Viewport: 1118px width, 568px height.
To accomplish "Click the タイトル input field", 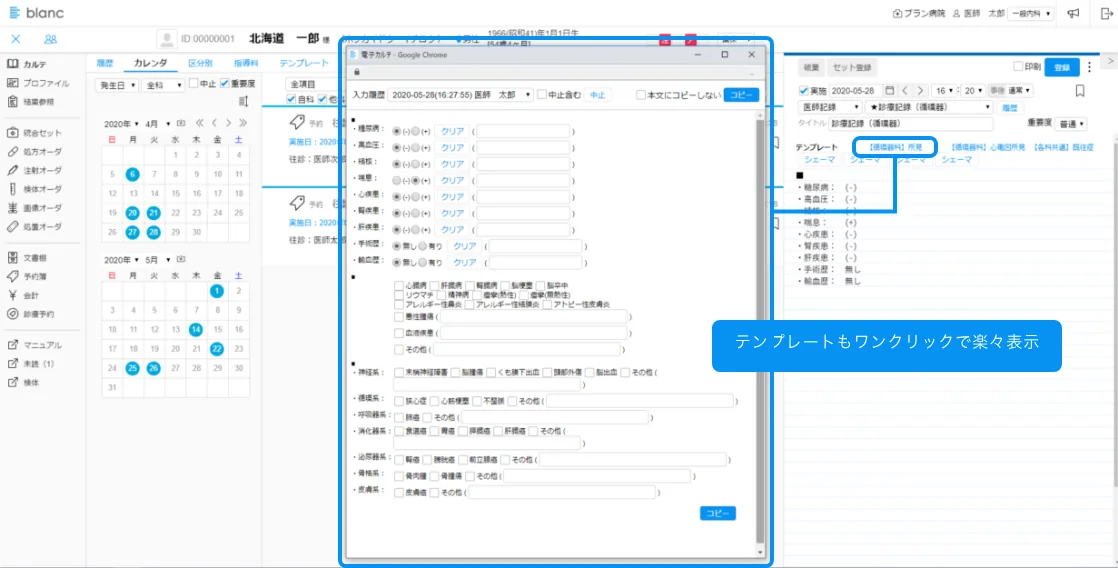I will pyautogui.click(x=912, y=124).
